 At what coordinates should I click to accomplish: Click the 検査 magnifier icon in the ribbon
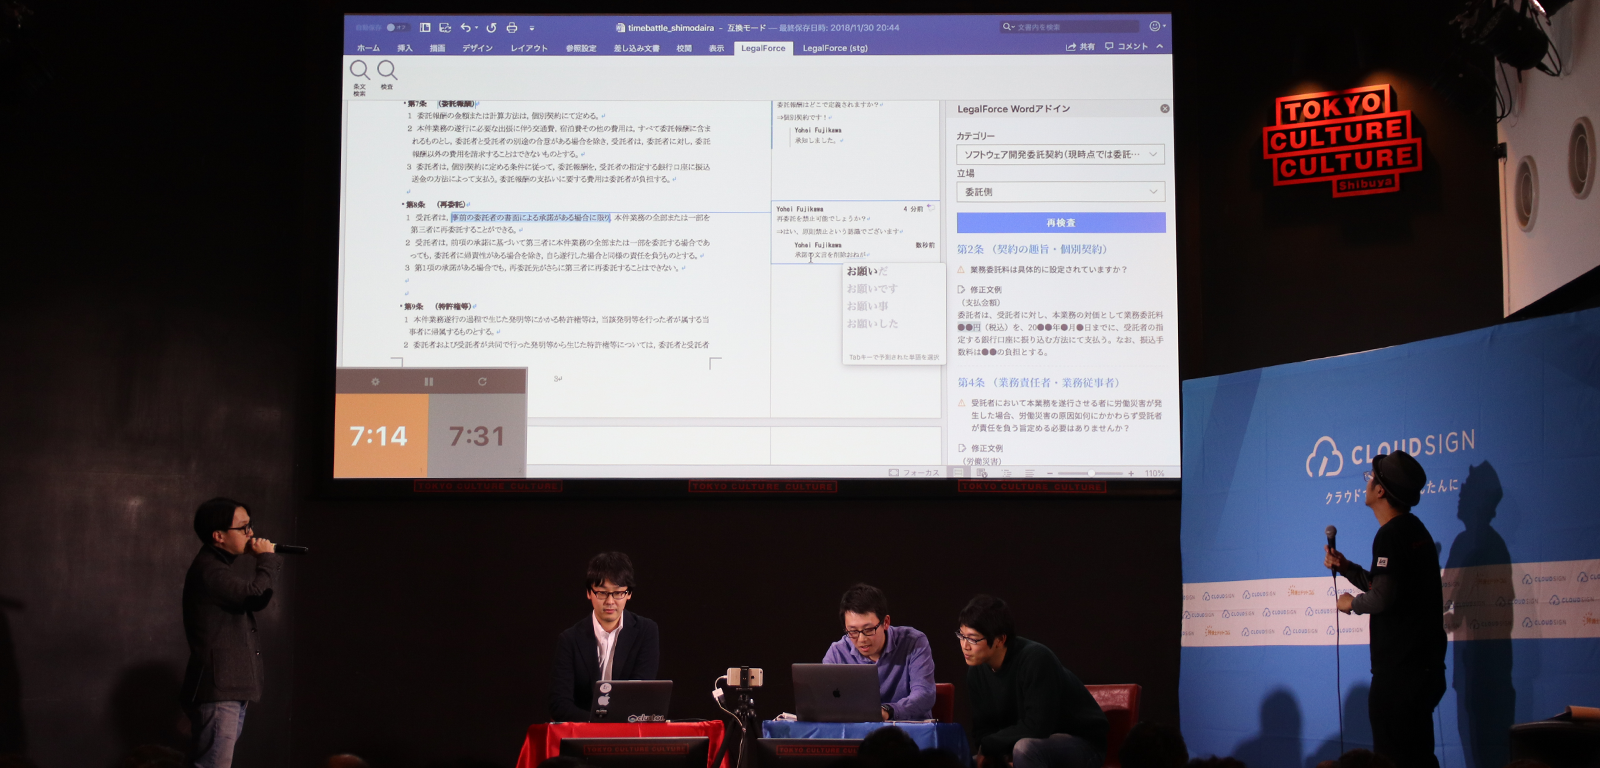pos(387,69)
